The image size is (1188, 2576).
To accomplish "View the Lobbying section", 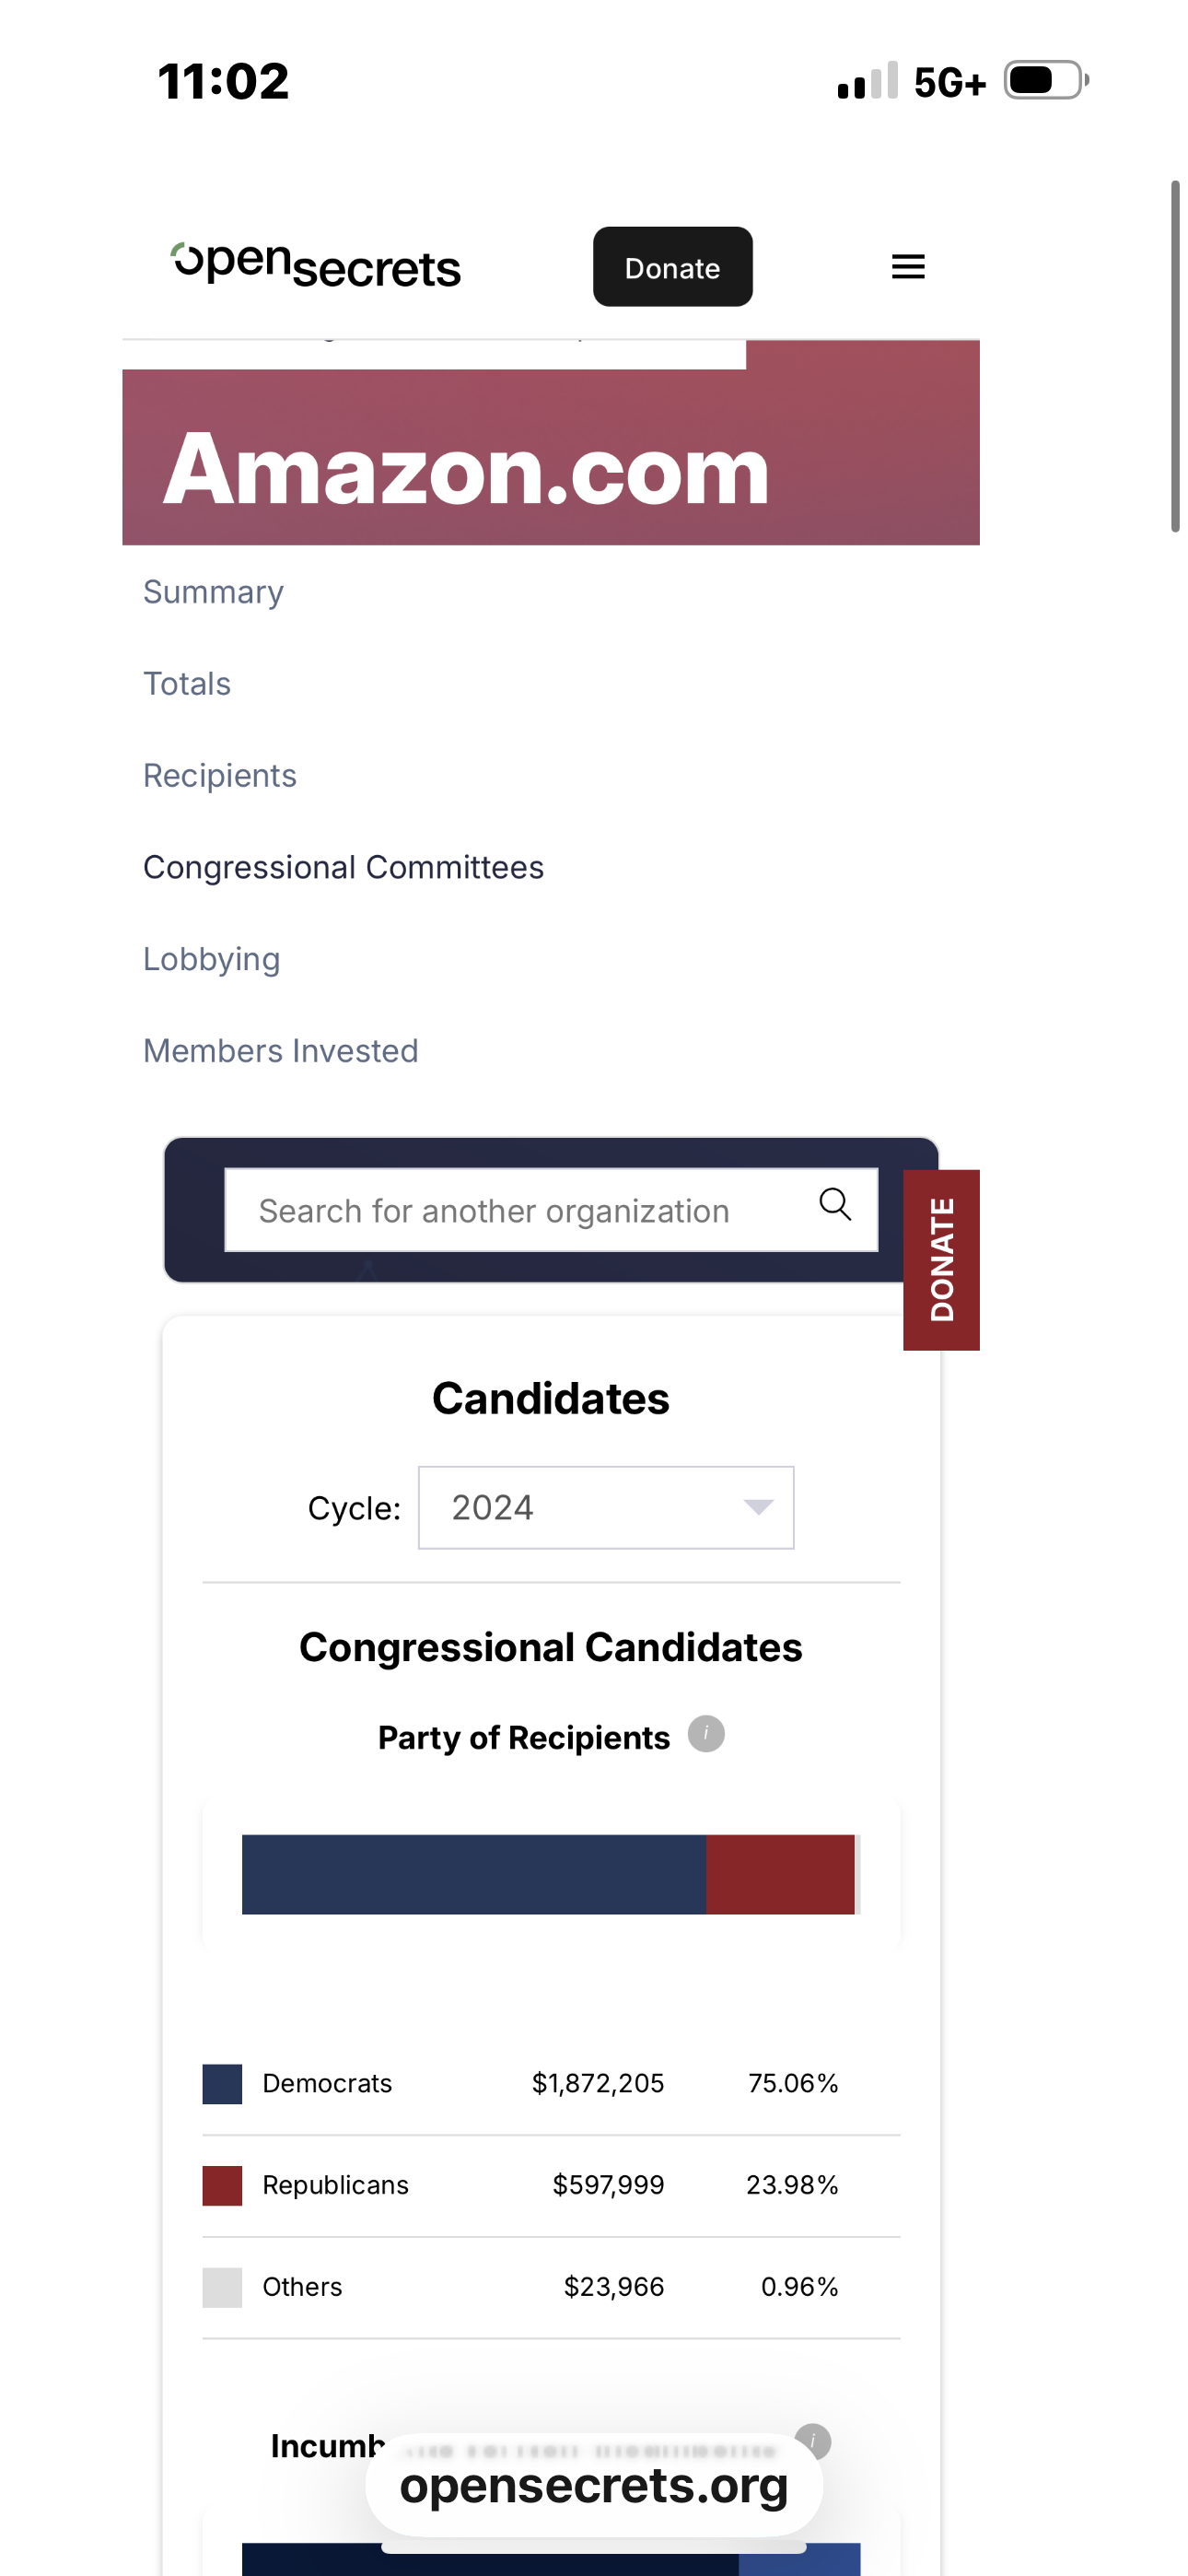I will pos(211,959).
